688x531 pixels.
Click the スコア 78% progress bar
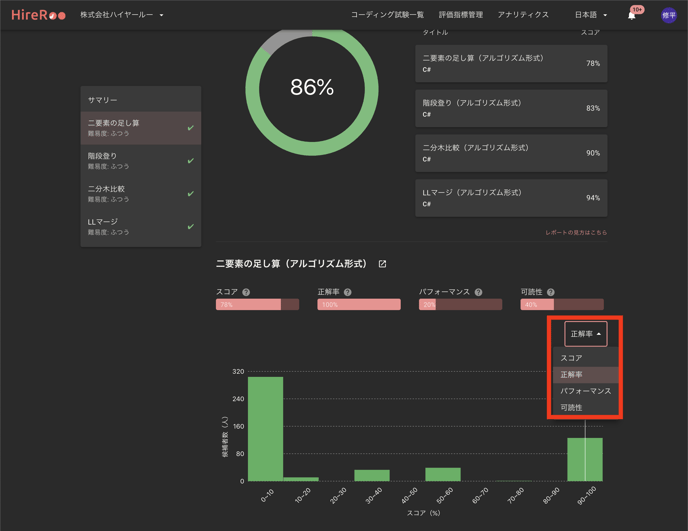pyautogui.click(x=258, y=305)
